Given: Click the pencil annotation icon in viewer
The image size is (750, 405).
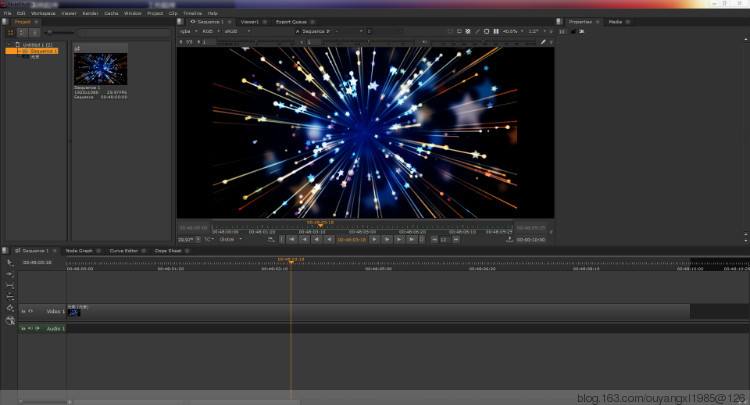Looking at the screenshot, I should [543, 42].
